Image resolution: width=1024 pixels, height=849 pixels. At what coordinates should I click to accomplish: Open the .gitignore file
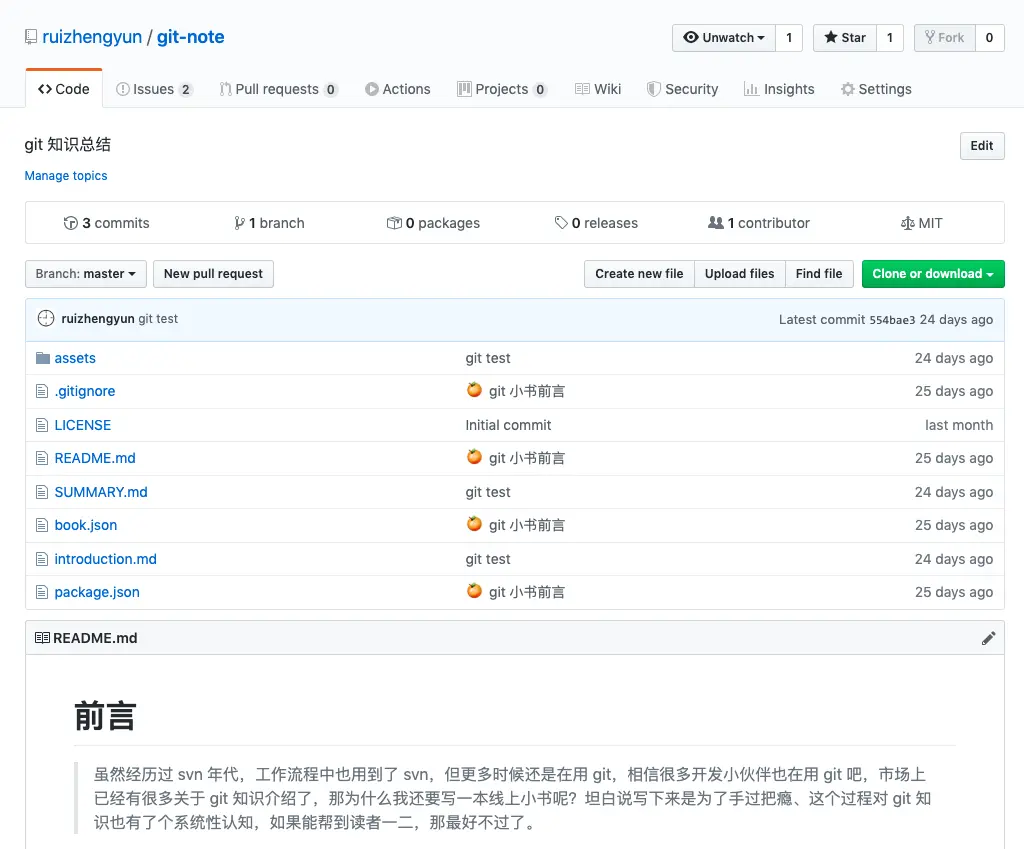(85, 391)
